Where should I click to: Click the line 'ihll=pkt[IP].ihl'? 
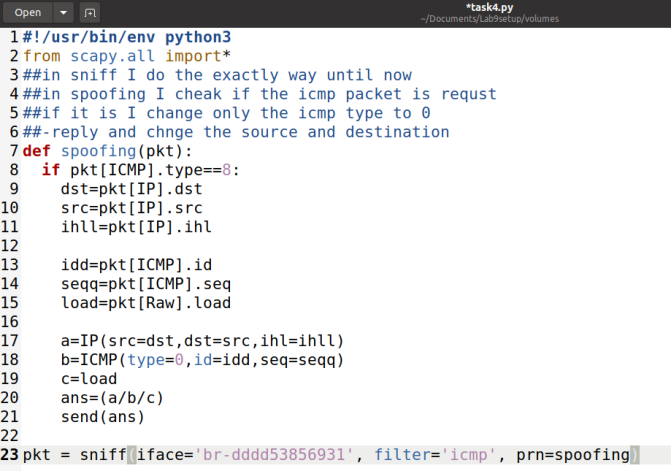[136, 226]
